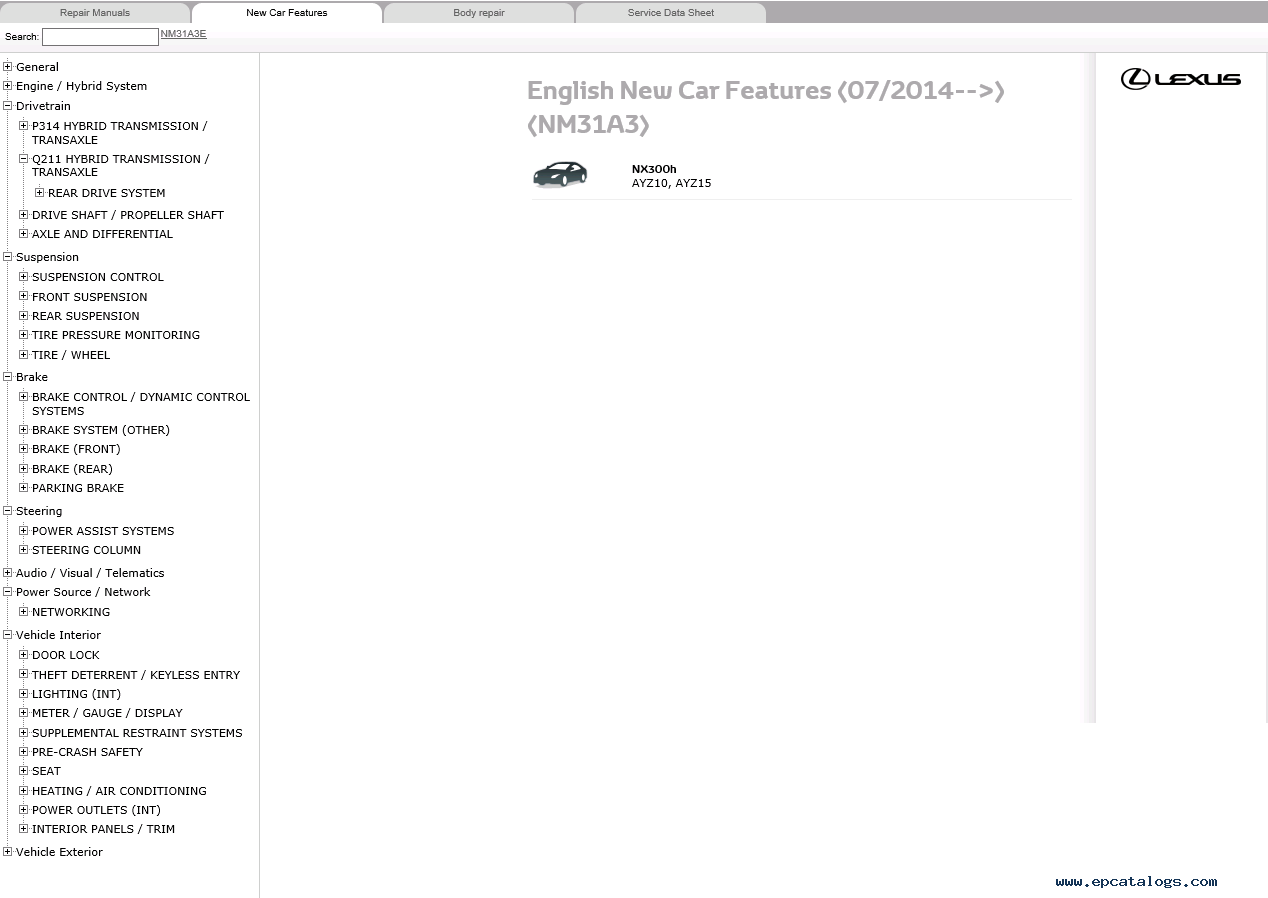Focus the Search input field
The height and width of the screenshot is (898, 1268).
pyautogui.click(x=100, y=37)
